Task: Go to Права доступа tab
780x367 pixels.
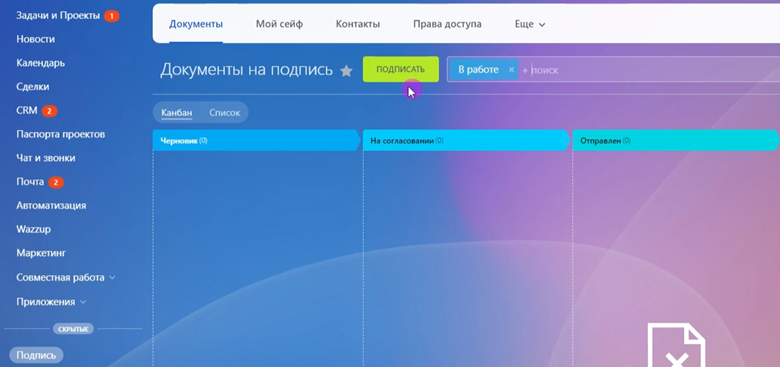Action: coord(447,24)
